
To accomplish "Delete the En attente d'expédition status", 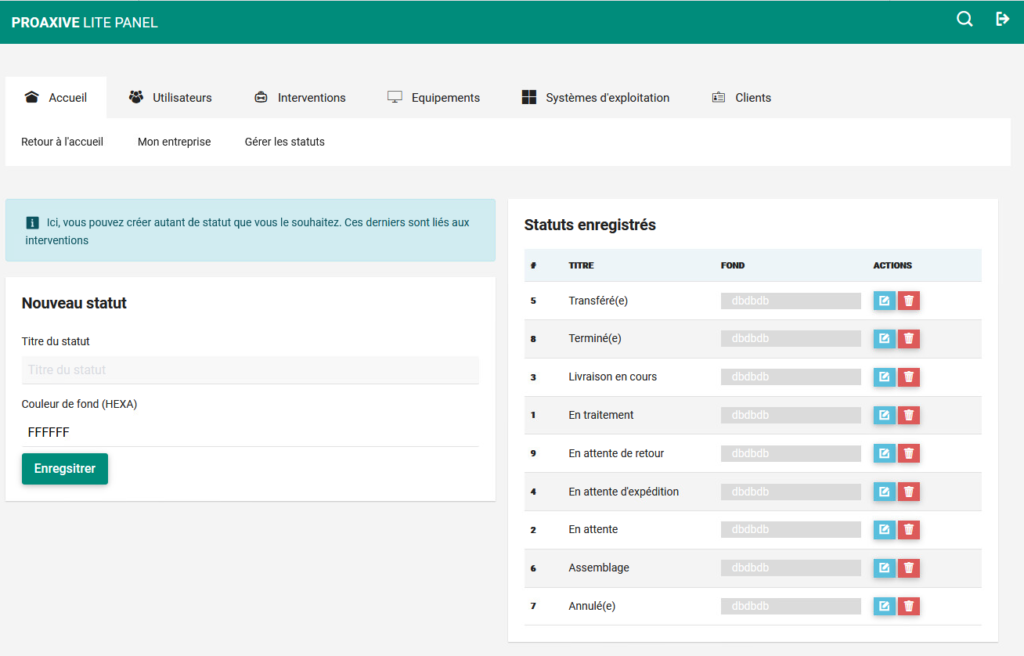I will 908,491.
